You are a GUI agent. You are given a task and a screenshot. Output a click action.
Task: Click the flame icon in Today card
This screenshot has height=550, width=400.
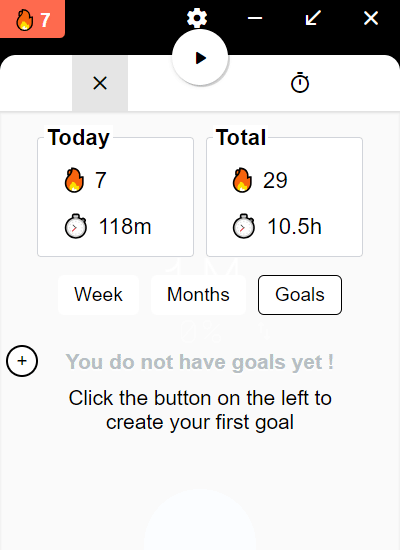pyautogui.click(x=74, y=180)
